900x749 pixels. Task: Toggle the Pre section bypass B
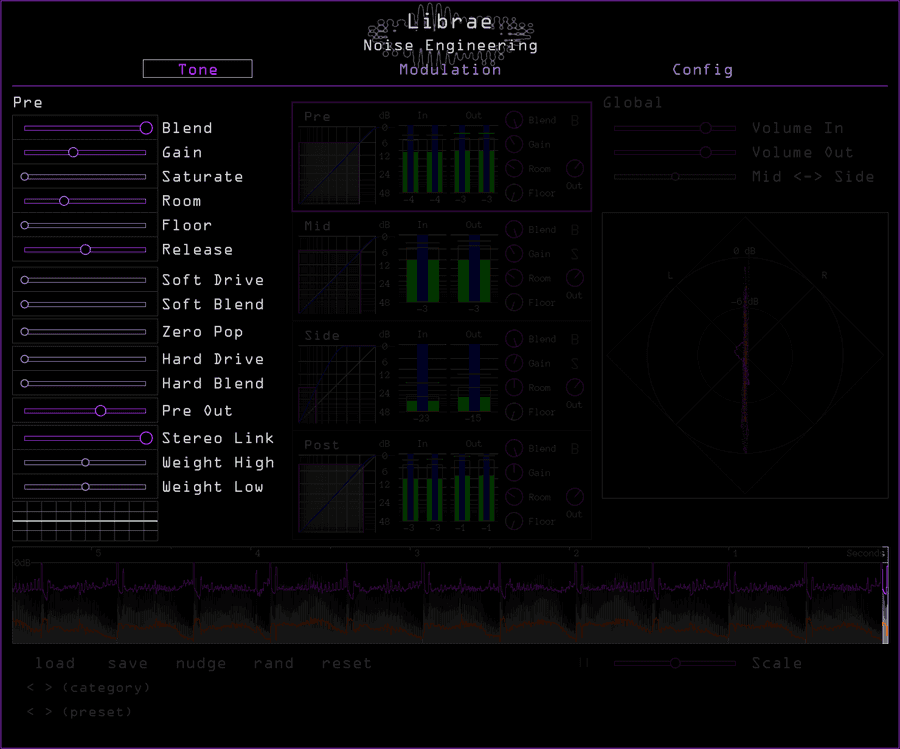tap(575, 121)
